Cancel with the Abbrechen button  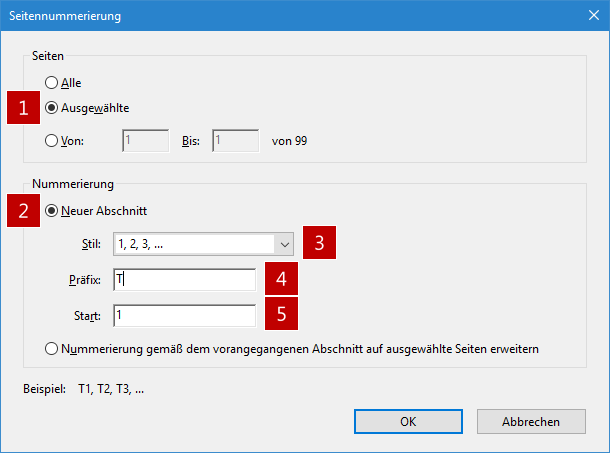point(531,421)
